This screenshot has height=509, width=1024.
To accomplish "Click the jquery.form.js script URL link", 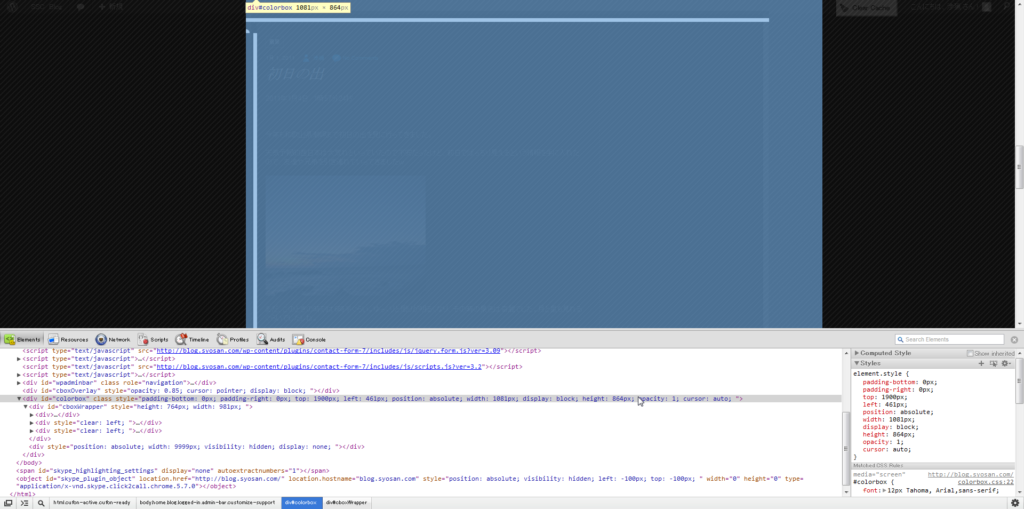I will coord(328,351).
